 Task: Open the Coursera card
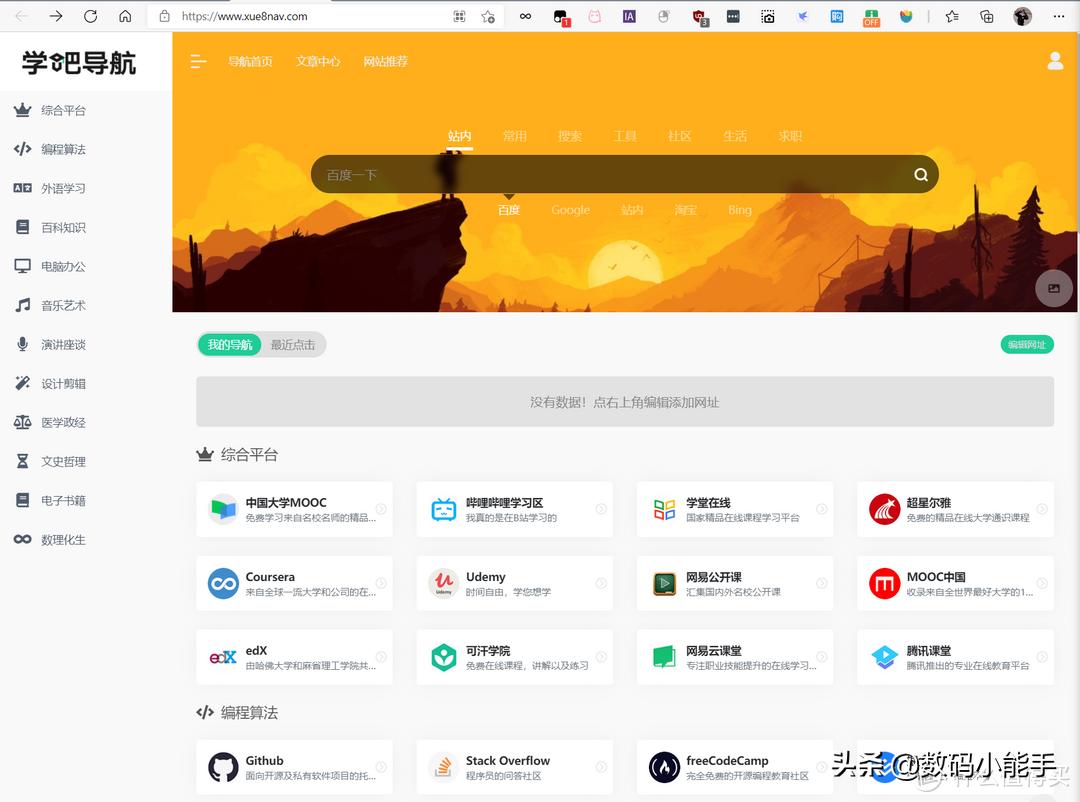click(x=294, y=584)
